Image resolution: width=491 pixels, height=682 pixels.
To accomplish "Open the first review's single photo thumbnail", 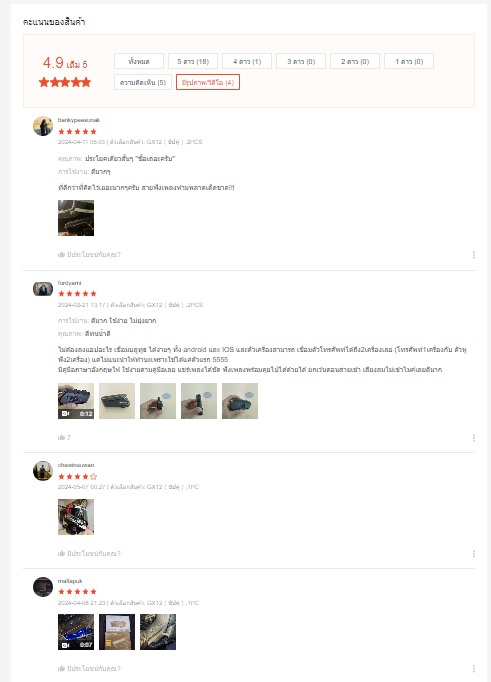I will point(76,218).
